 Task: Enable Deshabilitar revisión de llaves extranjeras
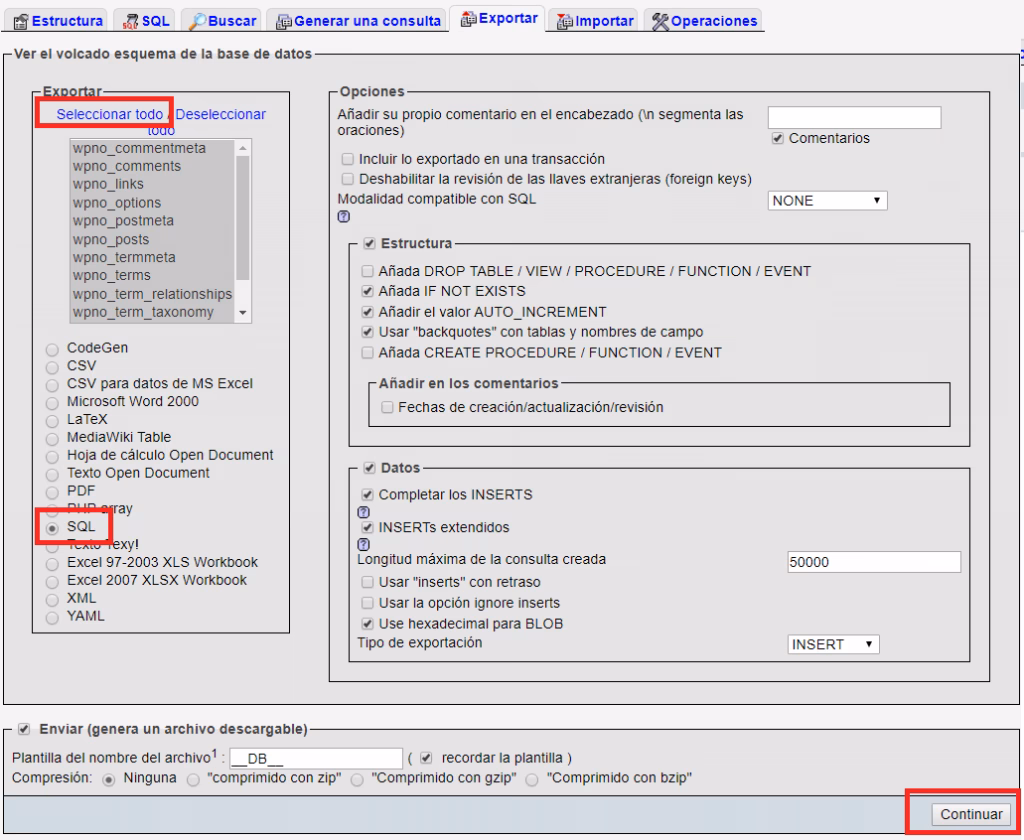(347, 179)
